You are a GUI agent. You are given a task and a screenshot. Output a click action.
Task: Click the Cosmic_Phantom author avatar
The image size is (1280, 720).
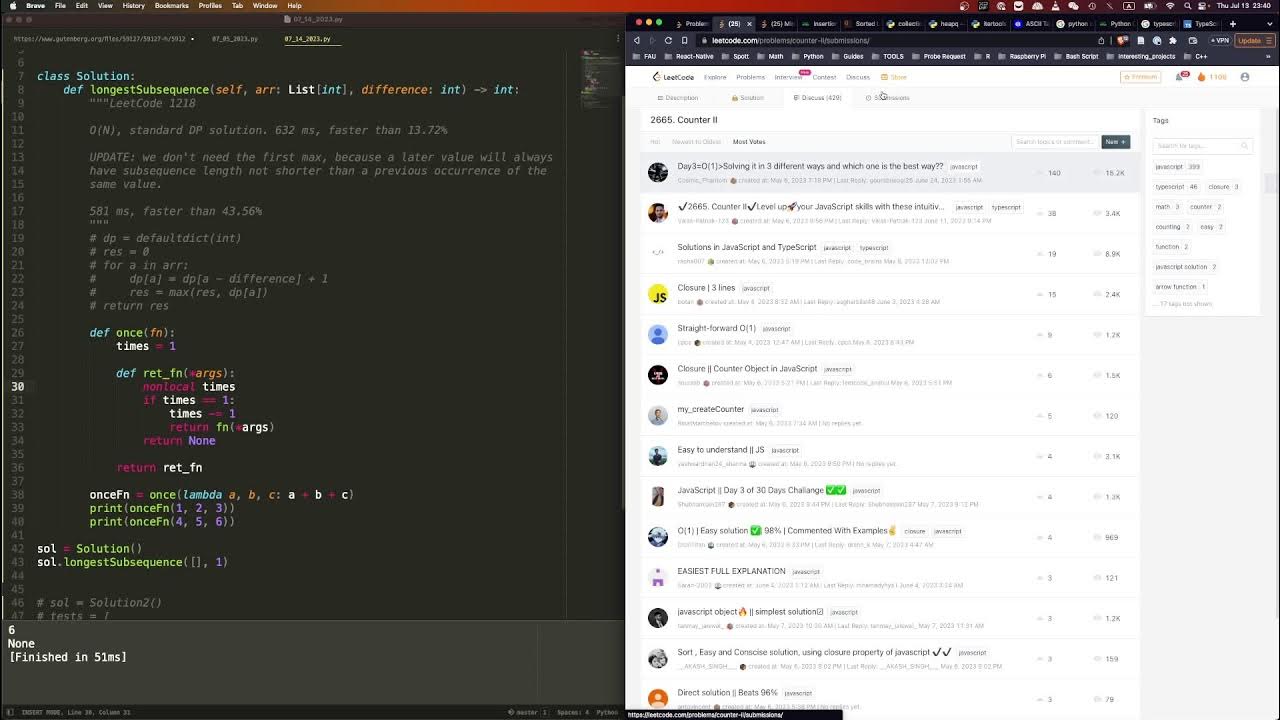[x=658, y=172]
